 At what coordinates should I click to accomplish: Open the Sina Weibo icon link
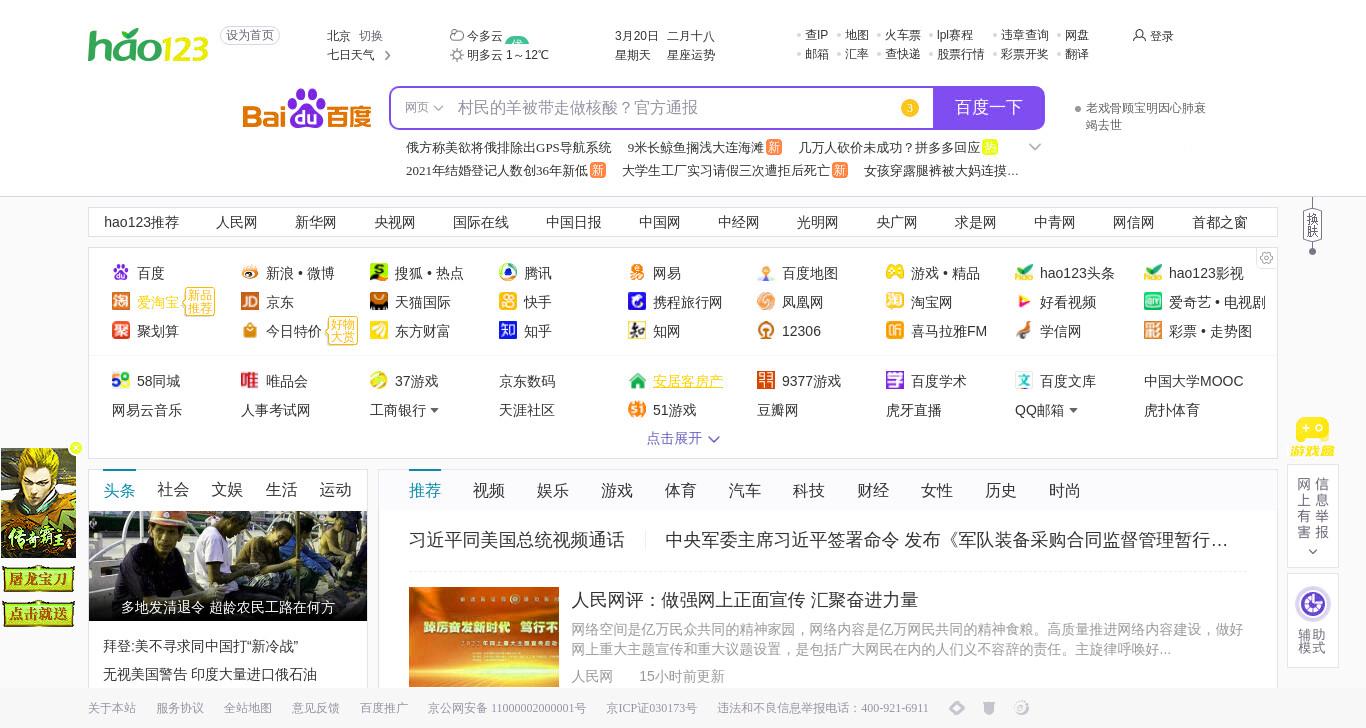coord(250,272)
